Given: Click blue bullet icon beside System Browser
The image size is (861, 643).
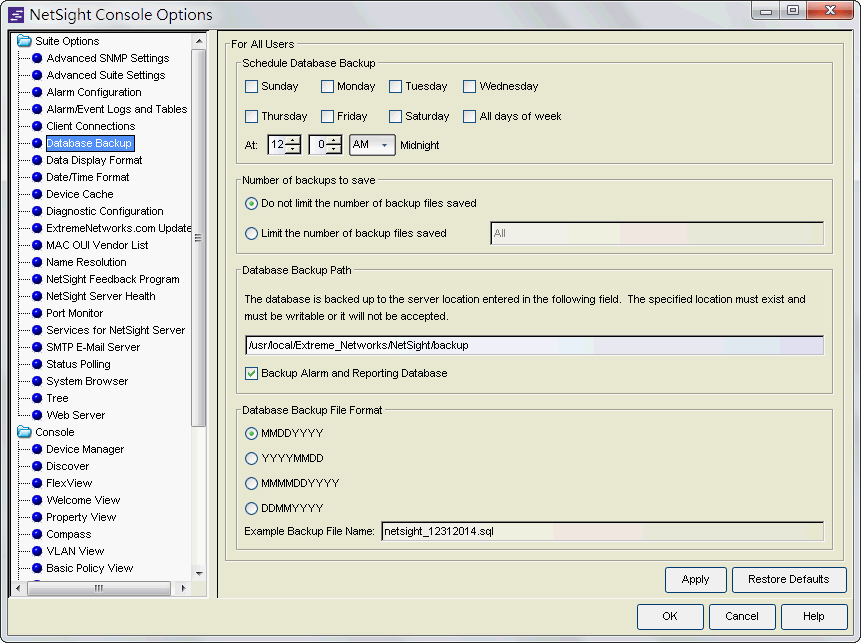Looking at the screenshot, I should tap(37, 381).
